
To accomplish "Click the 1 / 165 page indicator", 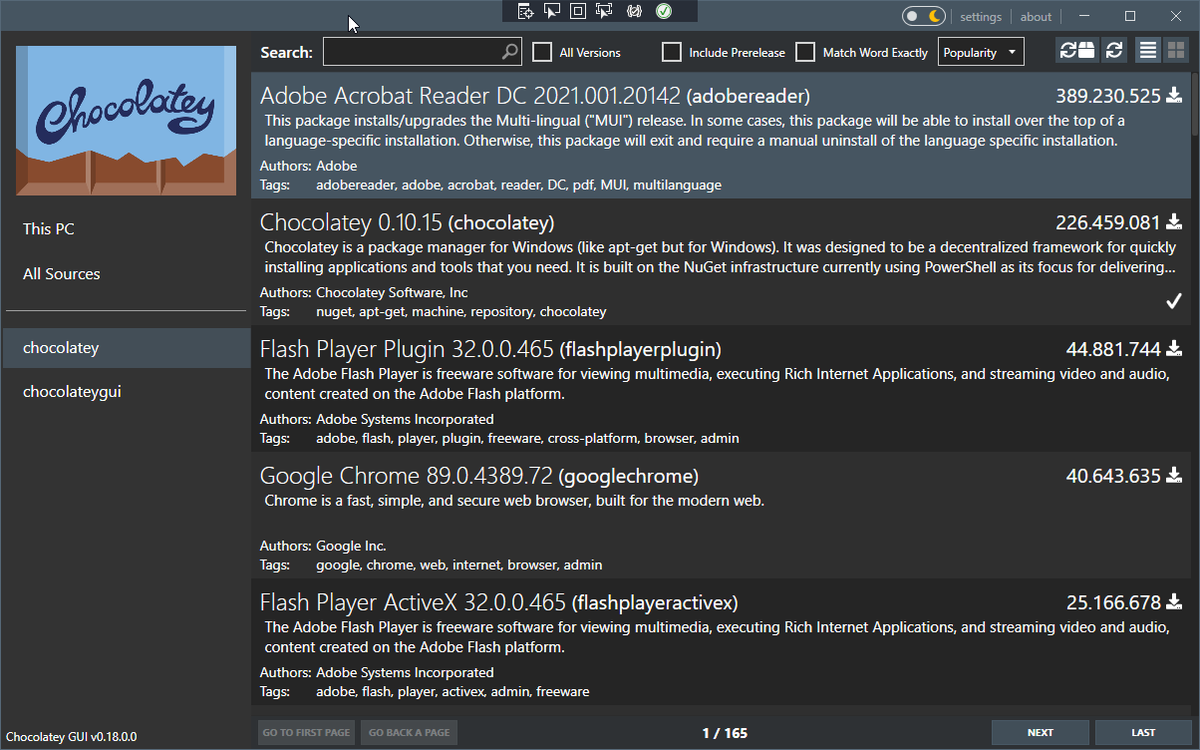I will tap(725, 733).
